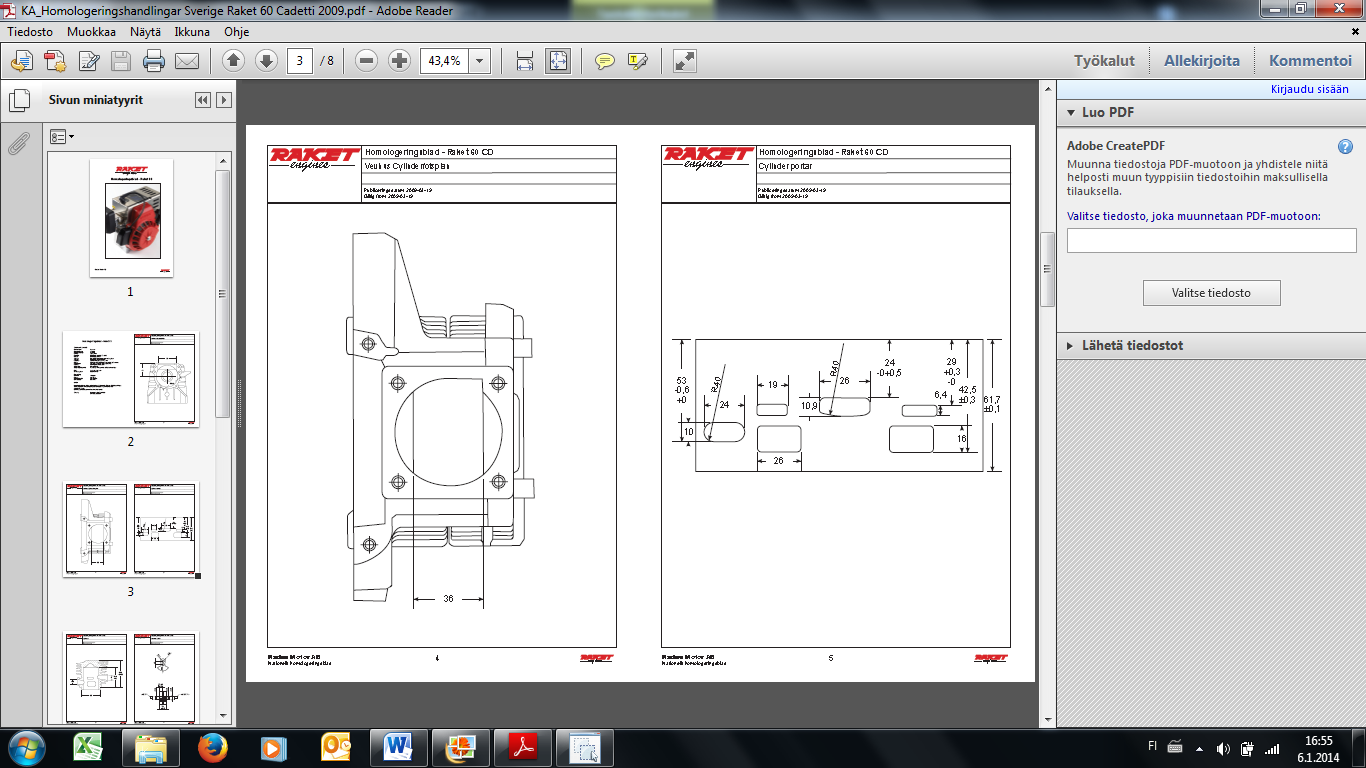
Task: Click the Adobe Reader taskbar icon
Action: pos(523,747)
